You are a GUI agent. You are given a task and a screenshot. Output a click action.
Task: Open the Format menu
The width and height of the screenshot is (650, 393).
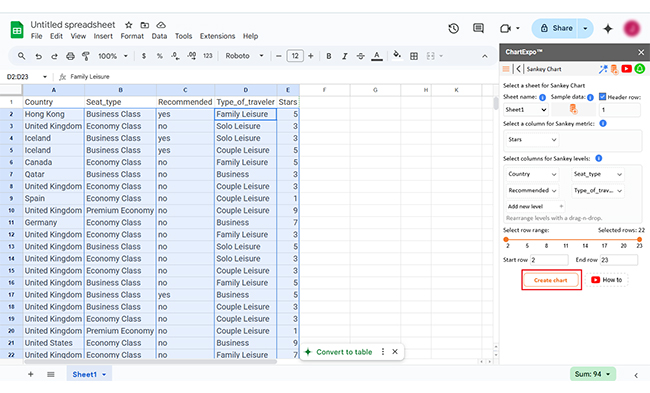click(132, 36)
